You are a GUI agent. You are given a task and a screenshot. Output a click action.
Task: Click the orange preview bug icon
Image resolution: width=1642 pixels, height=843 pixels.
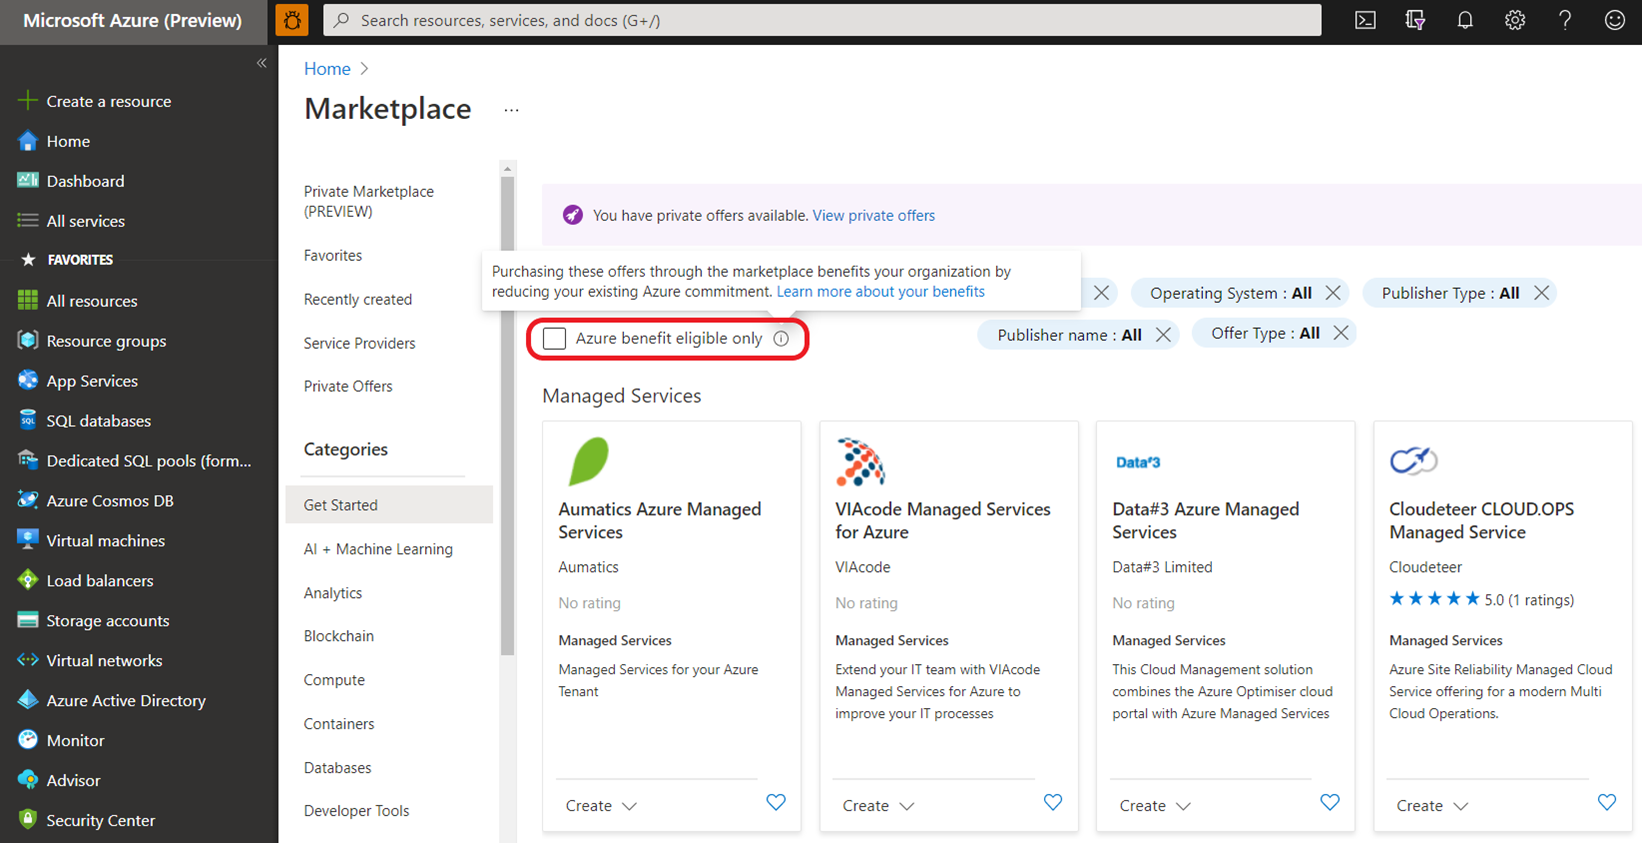(x=292, y=20)
